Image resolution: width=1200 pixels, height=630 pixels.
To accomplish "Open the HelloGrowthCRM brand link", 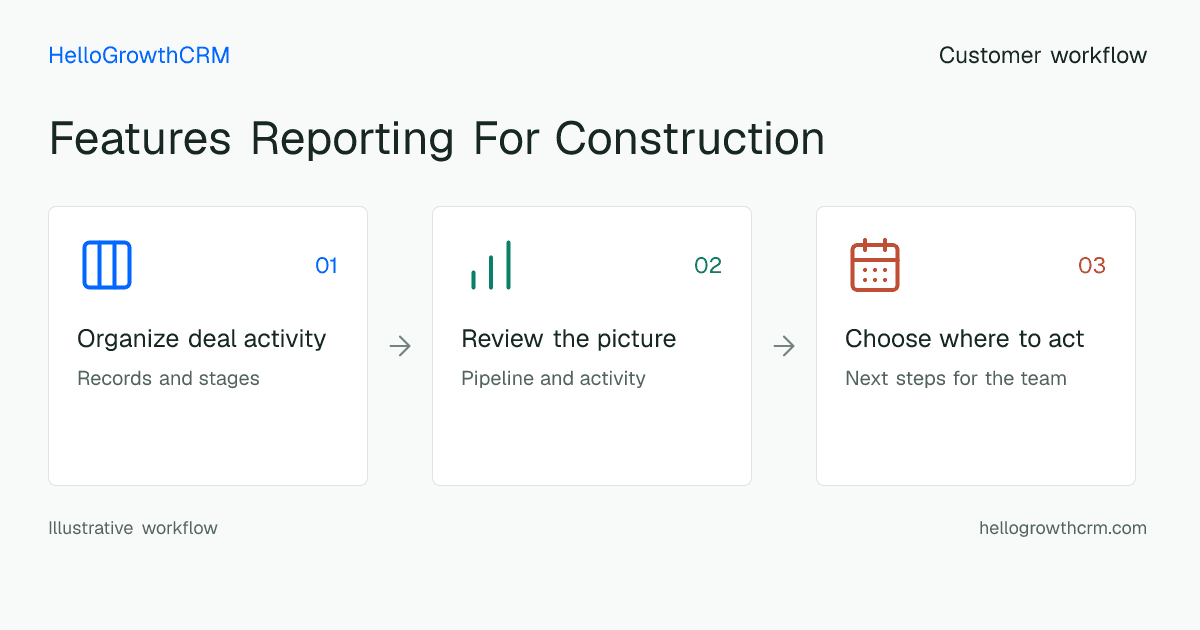I will [139, 56].
